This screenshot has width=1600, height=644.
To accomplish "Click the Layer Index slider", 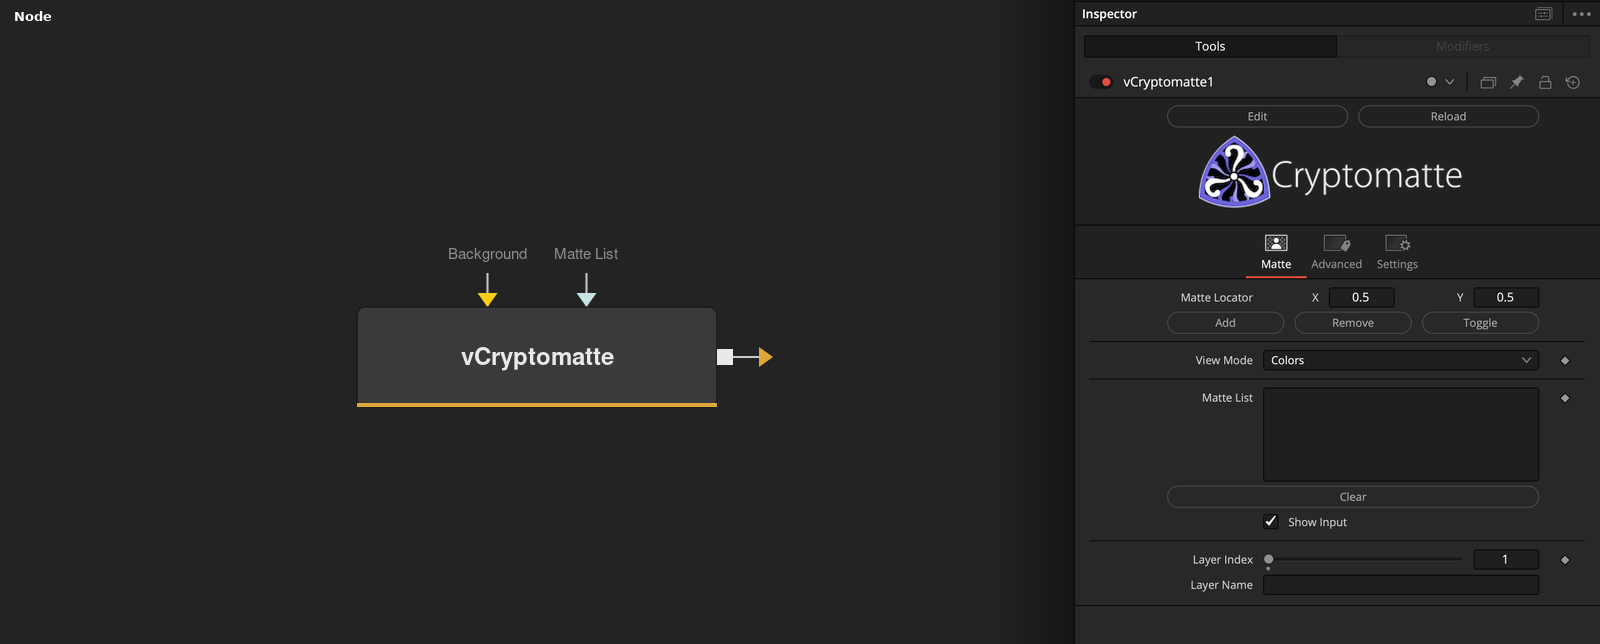I will click(1365, 560).
